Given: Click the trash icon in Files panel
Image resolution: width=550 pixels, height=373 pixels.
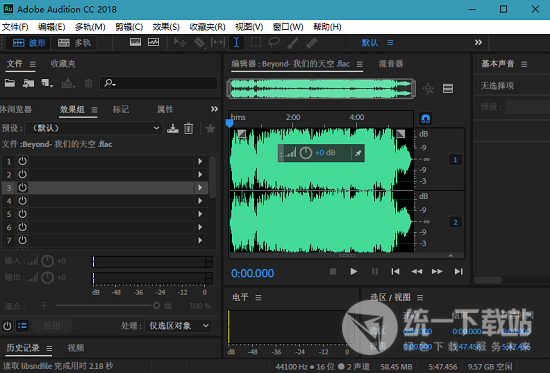Looking at the screenshot, I should coord(88,83).
